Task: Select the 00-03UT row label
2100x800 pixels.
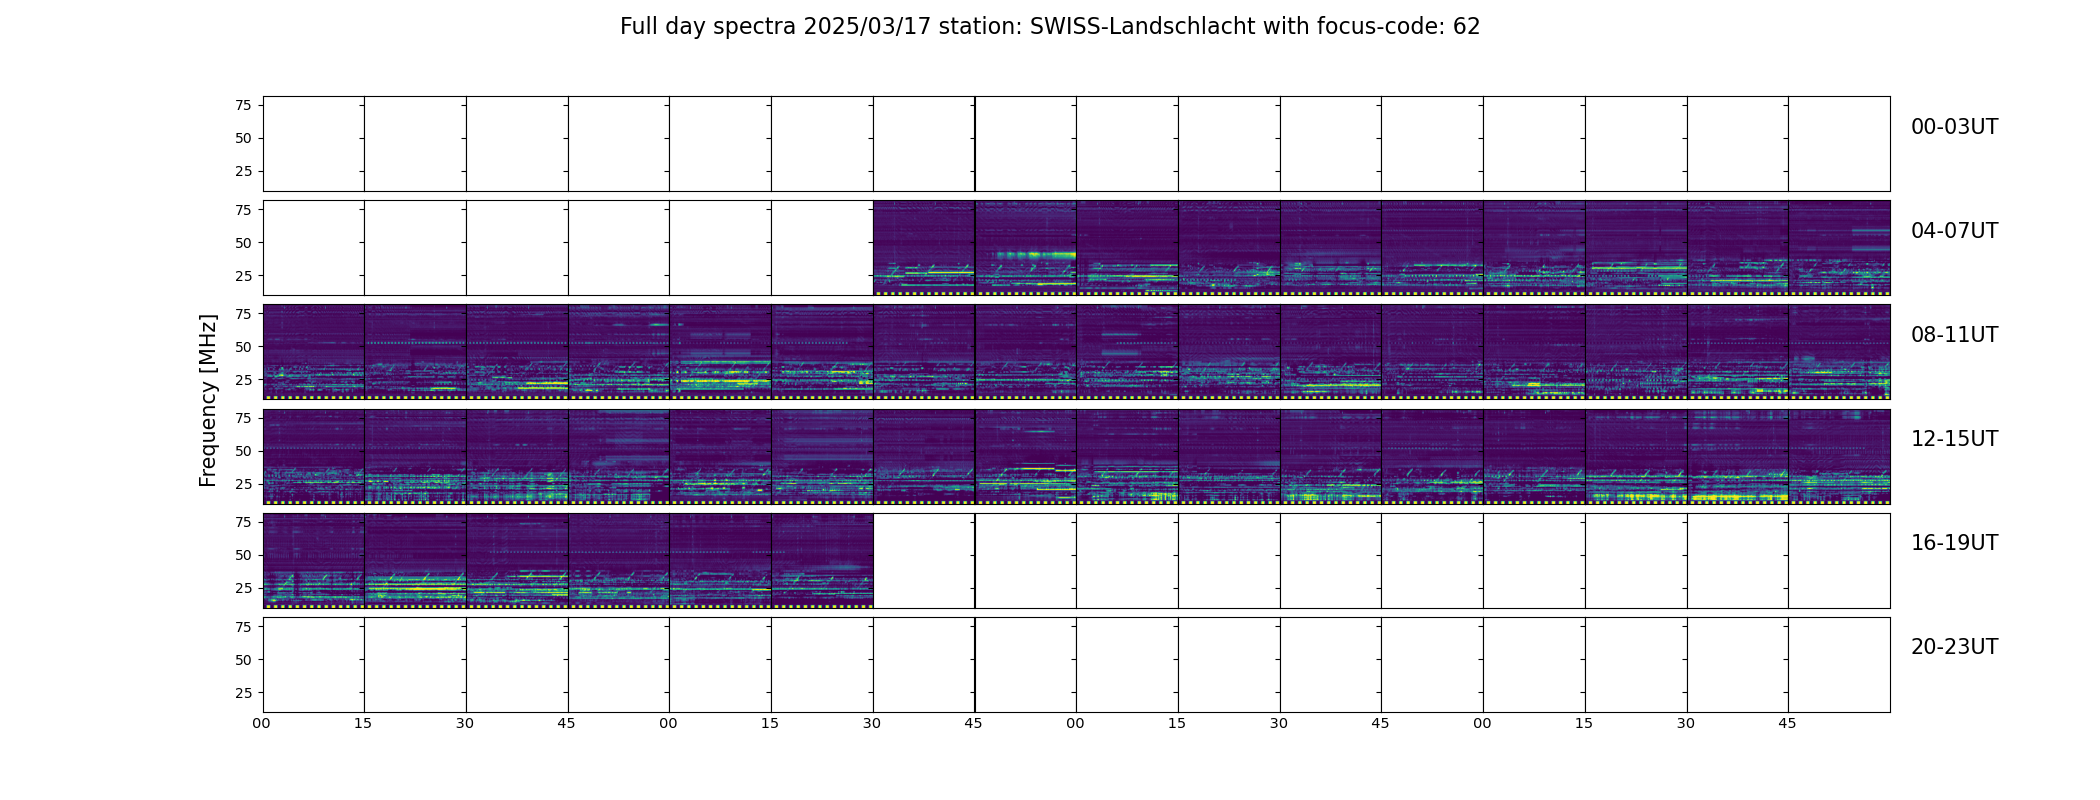Action: 1954,127
